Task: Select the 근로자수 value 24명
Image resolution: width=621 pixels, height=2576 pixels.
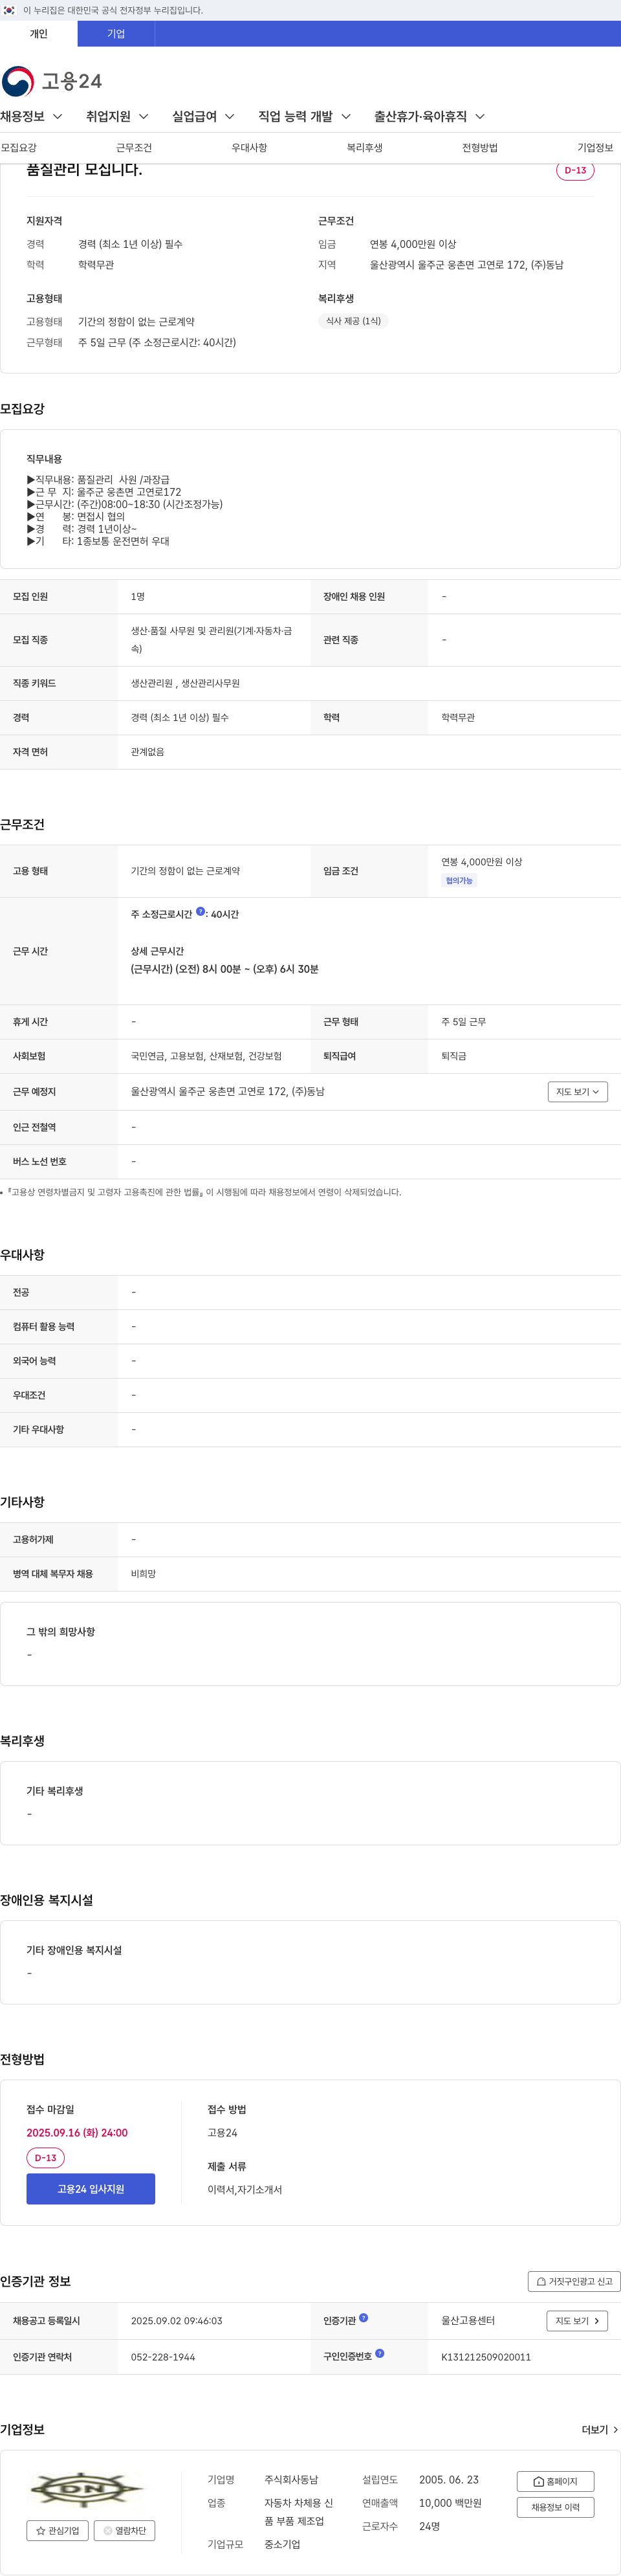Action: point(430,2526)
